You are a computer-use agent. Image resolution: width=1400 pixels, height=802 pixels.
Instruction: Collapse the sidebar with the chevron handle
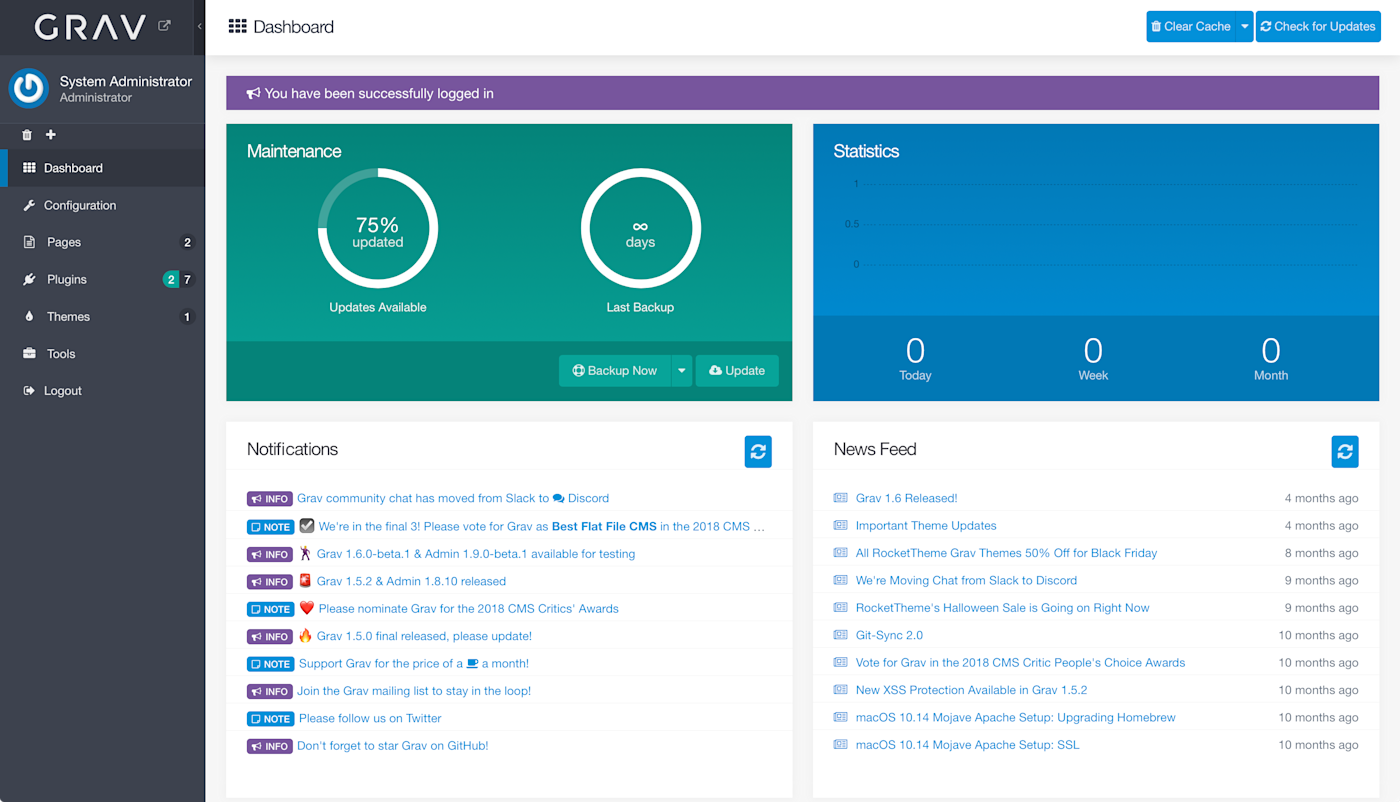pos(199,27)
